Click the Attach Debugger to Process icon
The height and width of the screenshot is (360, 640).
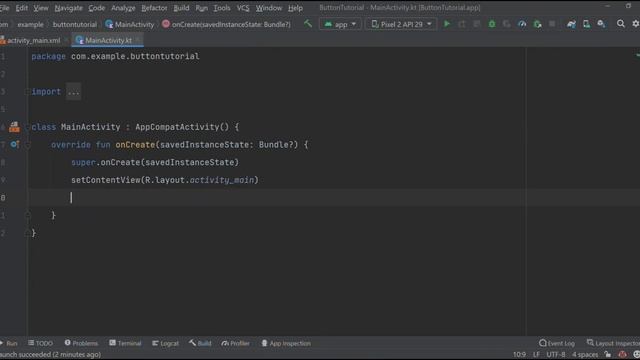point(538,24)
